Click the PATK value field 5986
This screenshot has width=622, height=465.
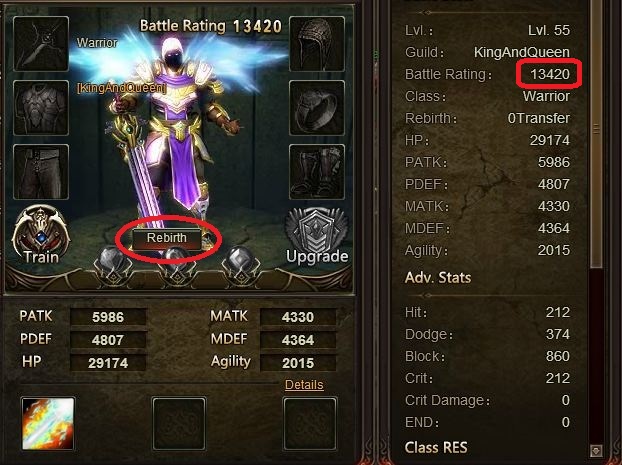point(108,317)
